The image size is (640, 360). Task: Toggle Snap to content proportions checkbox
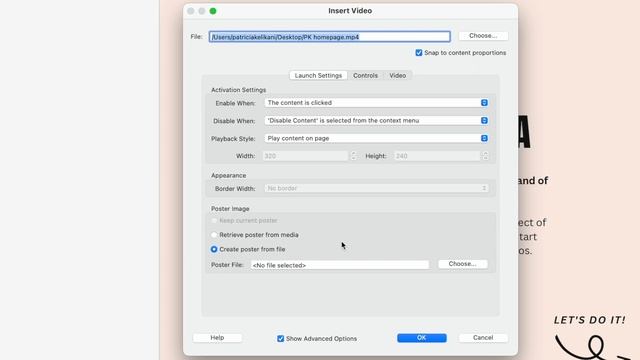click(x=419, y=53)
